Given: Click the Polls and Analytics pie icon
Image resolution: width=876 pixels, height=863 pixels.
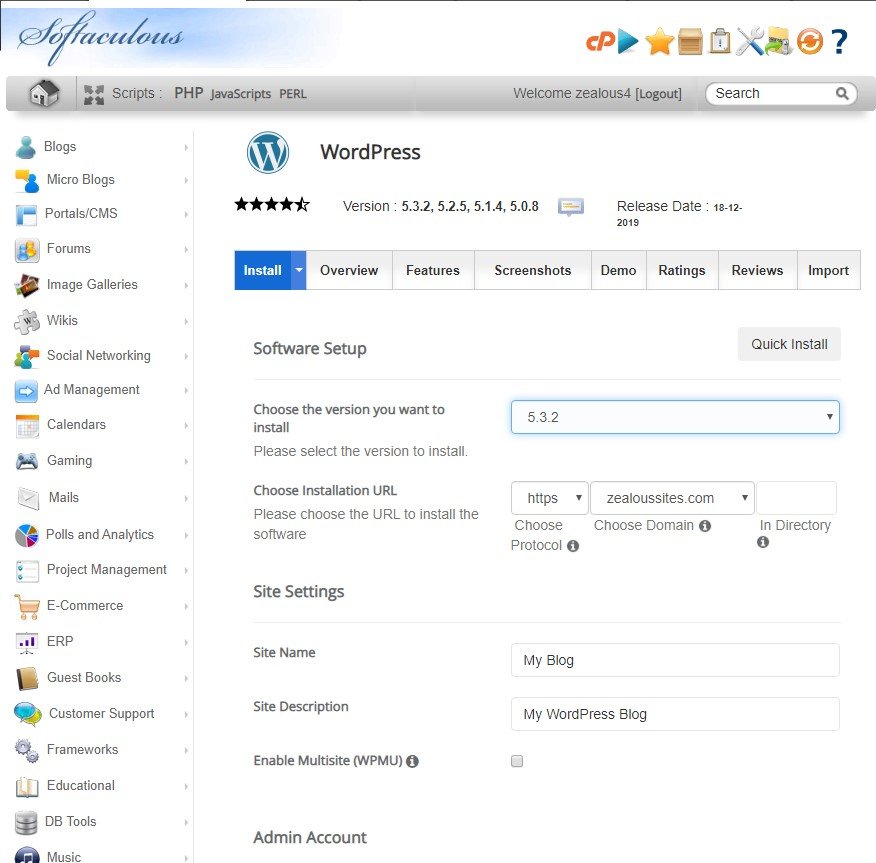Looking at the screenshot, I should 27,535.
